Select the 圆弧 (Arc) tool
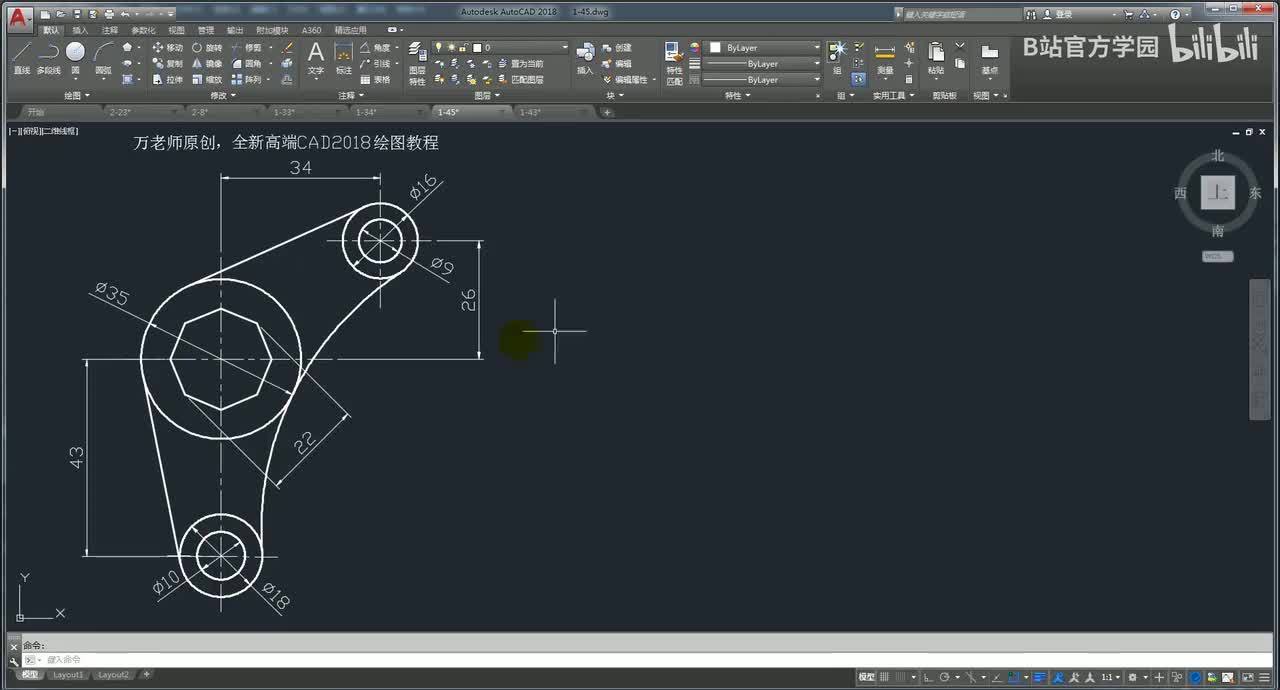The image size is (1280, 690). tap(103, 58)
